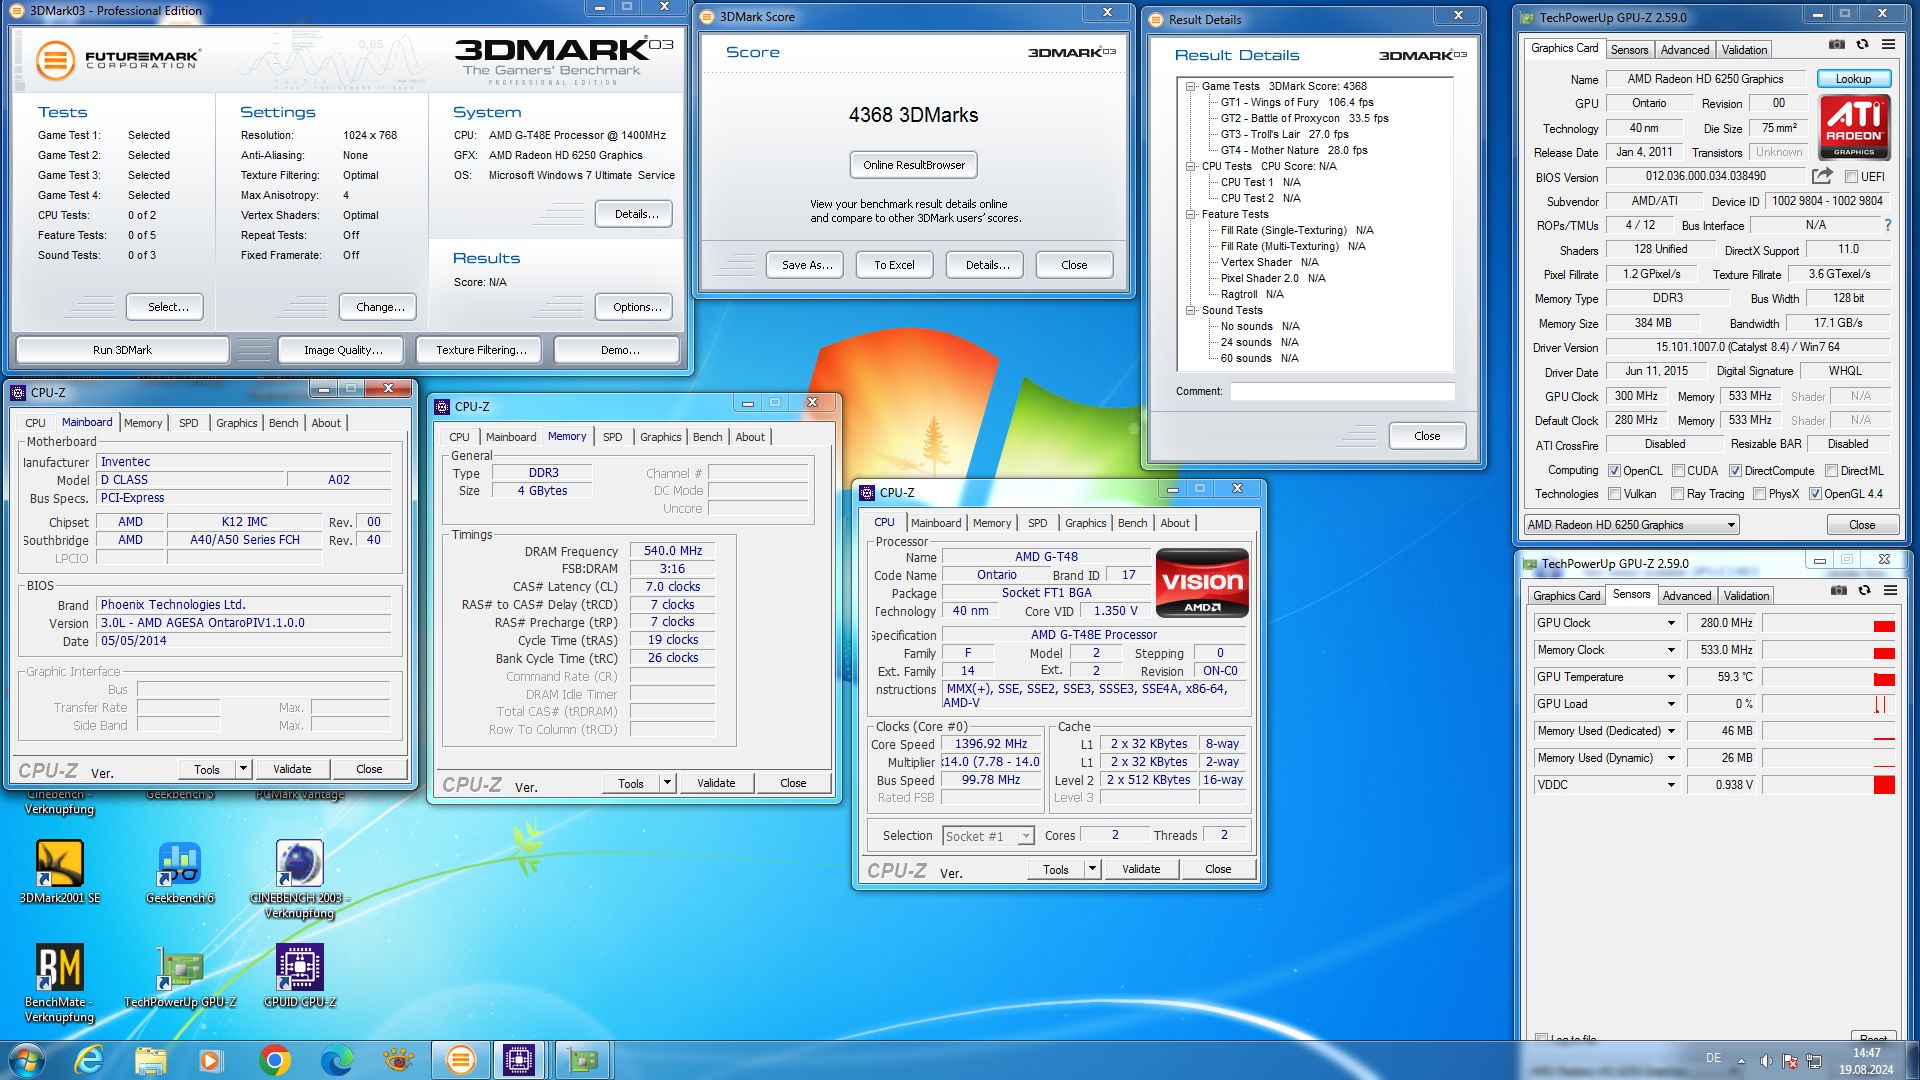Open VDDC sensor dropdown
1920x1080 pixels.
tap(1670, 785)
